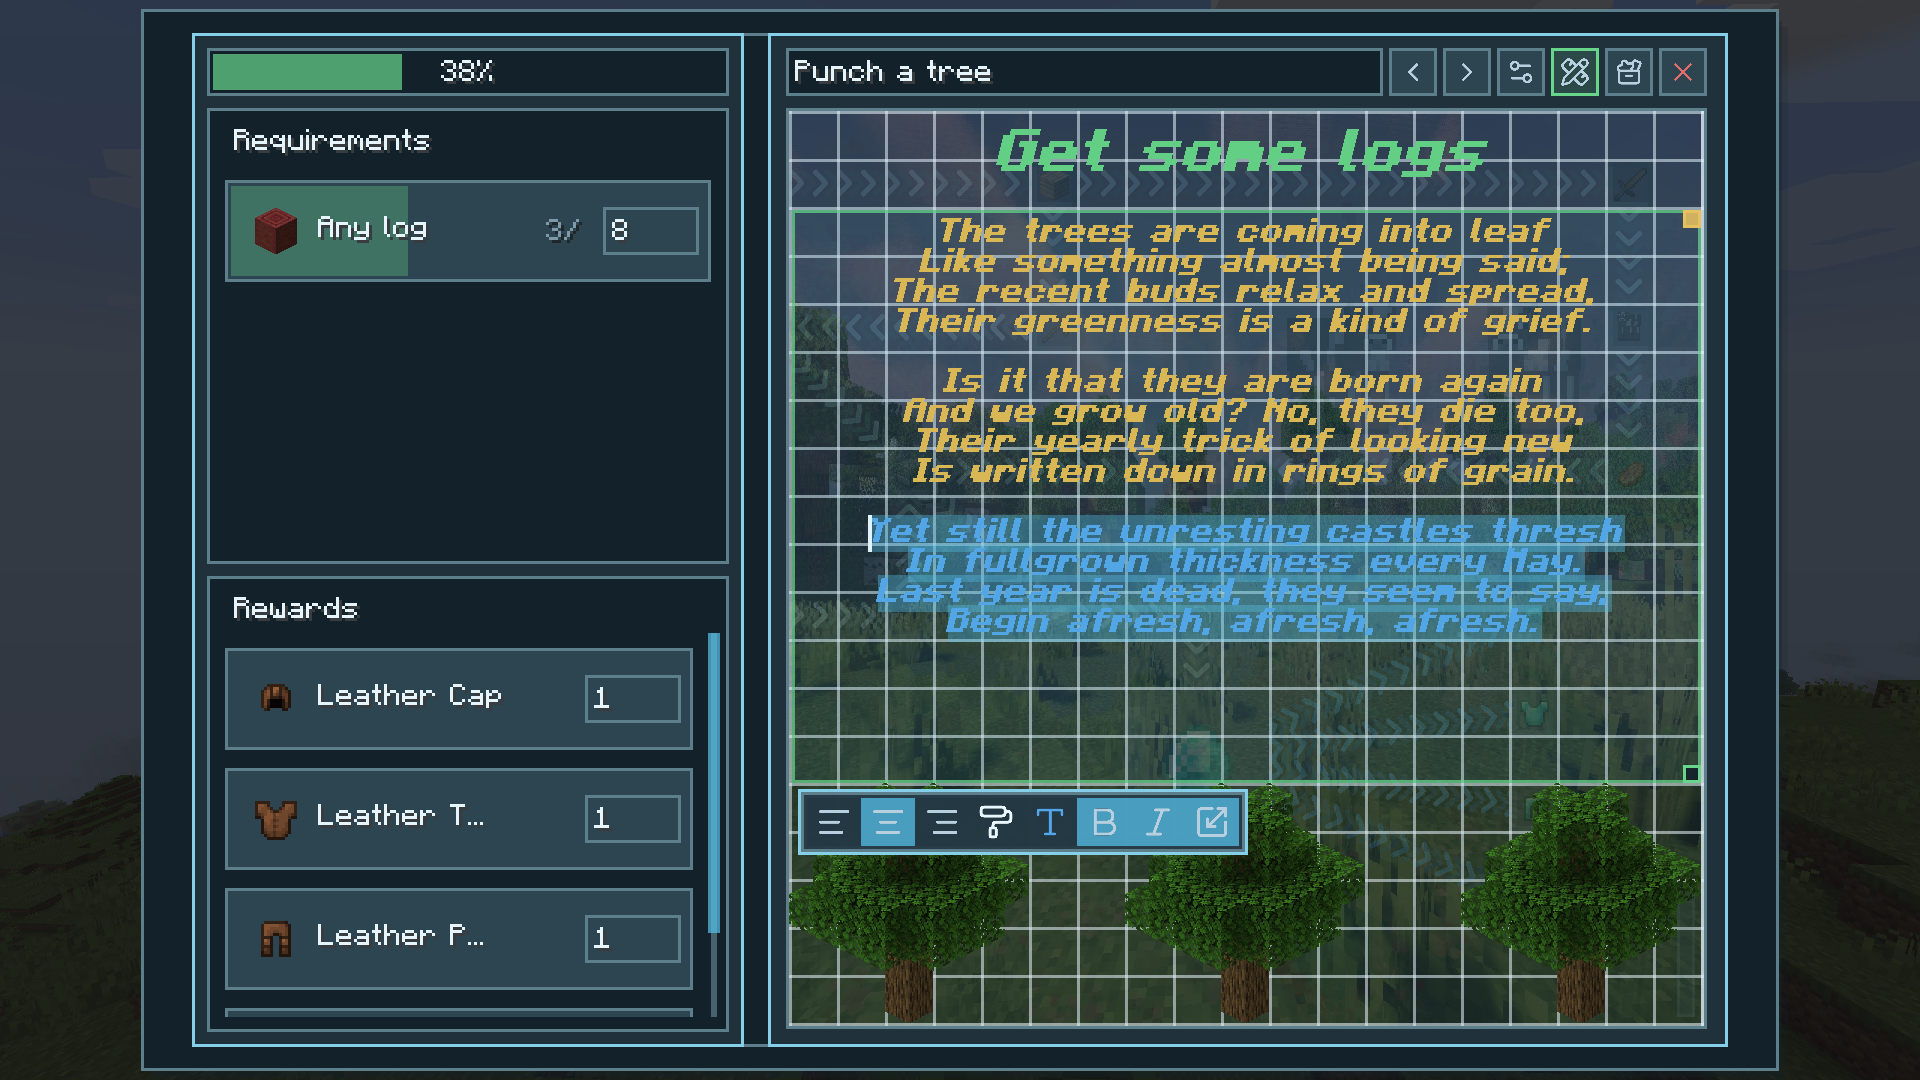Click the 'Rewards' panel heading

point(295,609)
